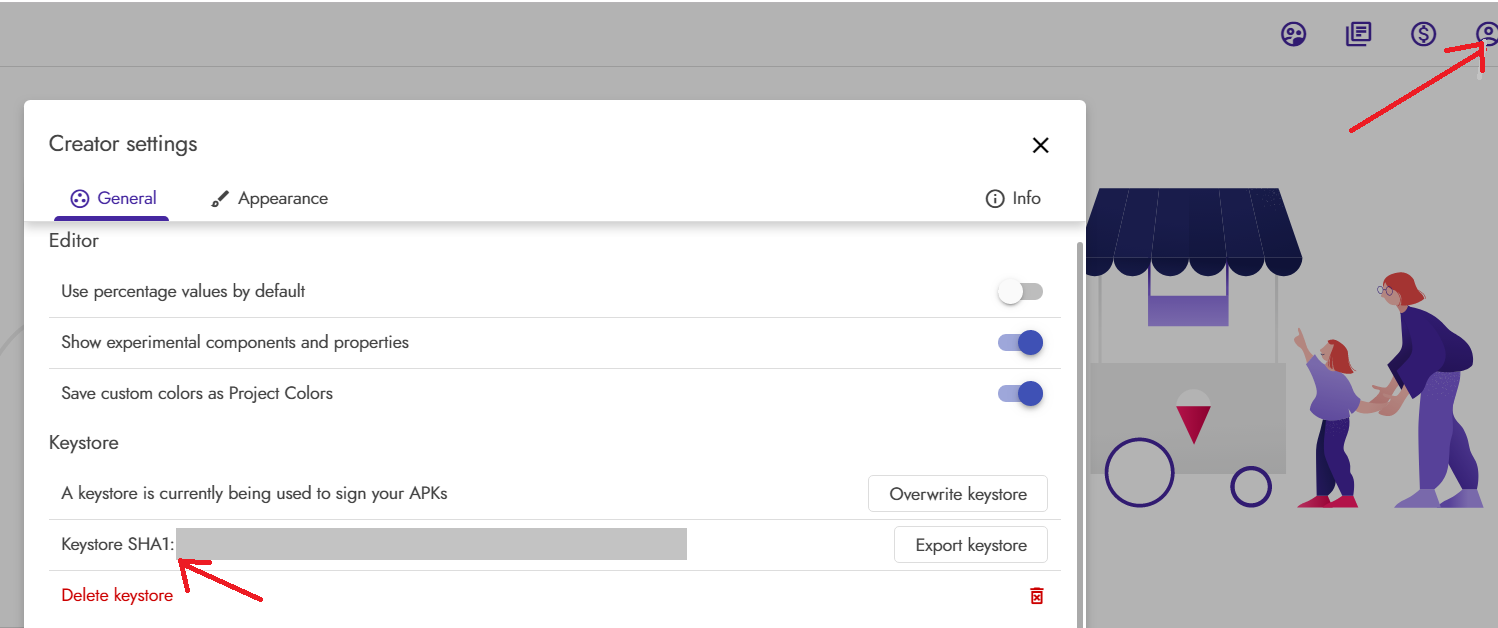Click the dollar sign pricing icon

tap(1423, 35)
